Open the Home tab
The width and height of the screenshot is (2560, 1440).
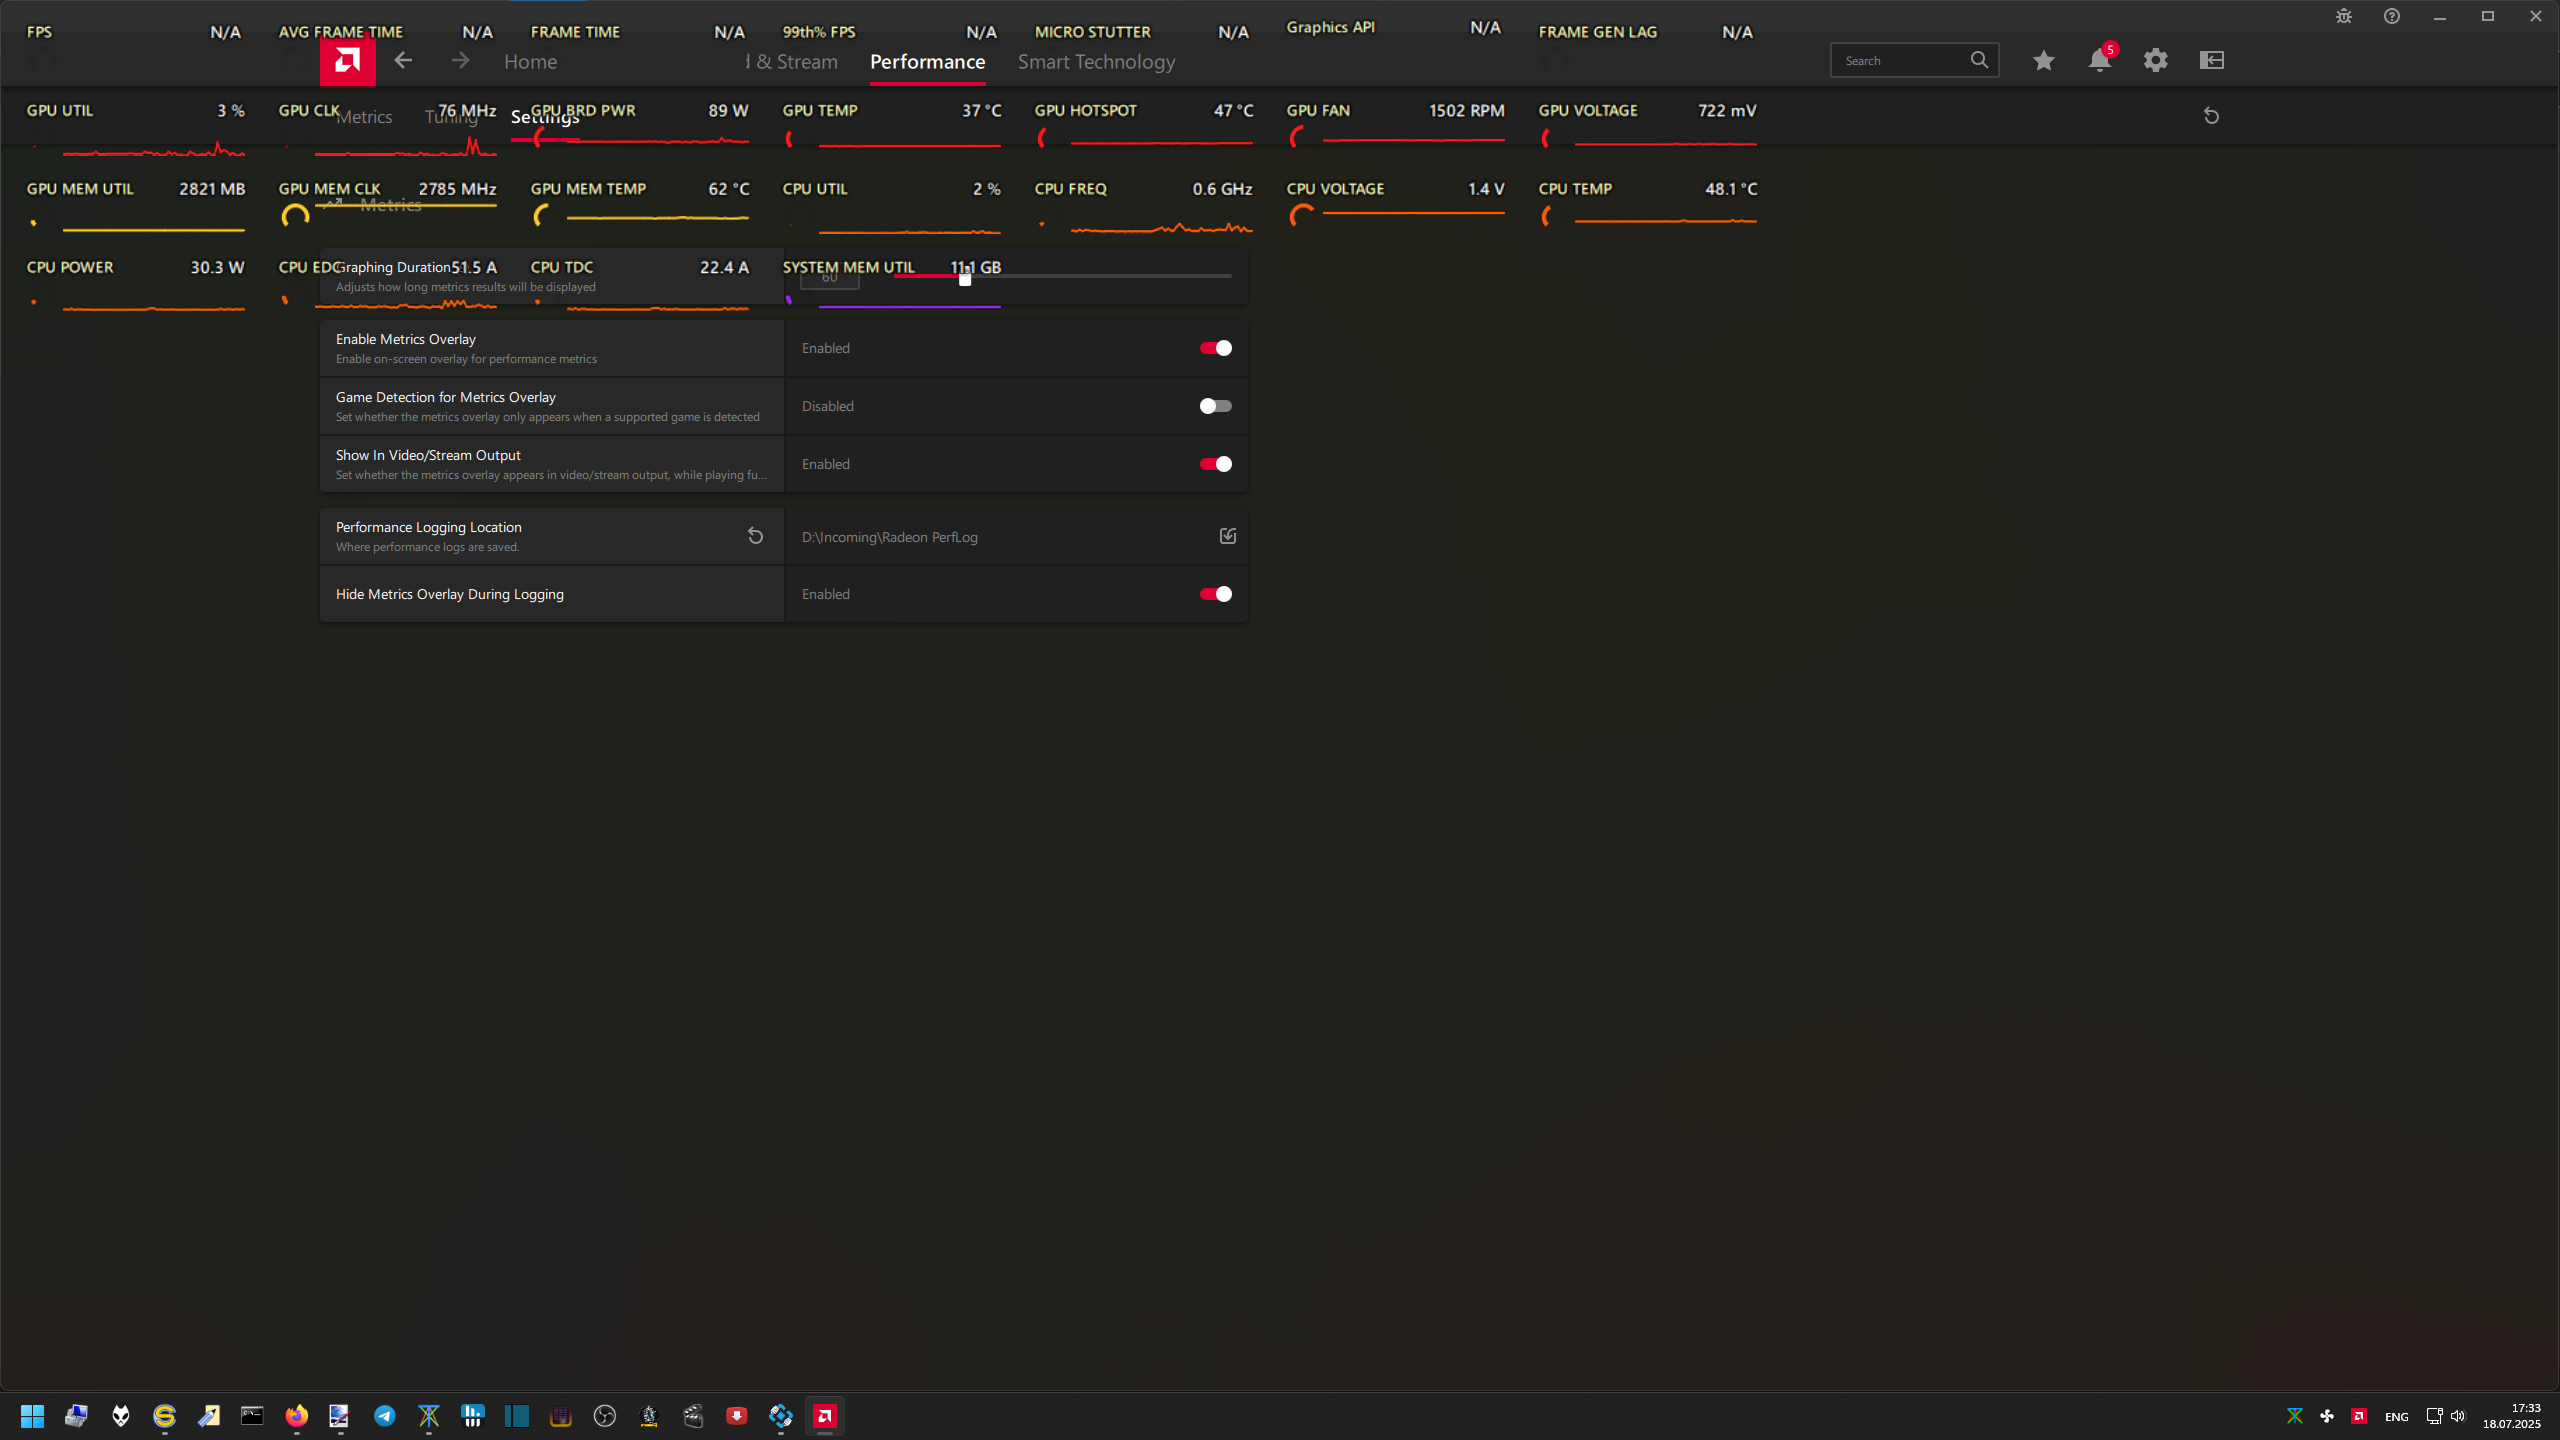[530, 62]
